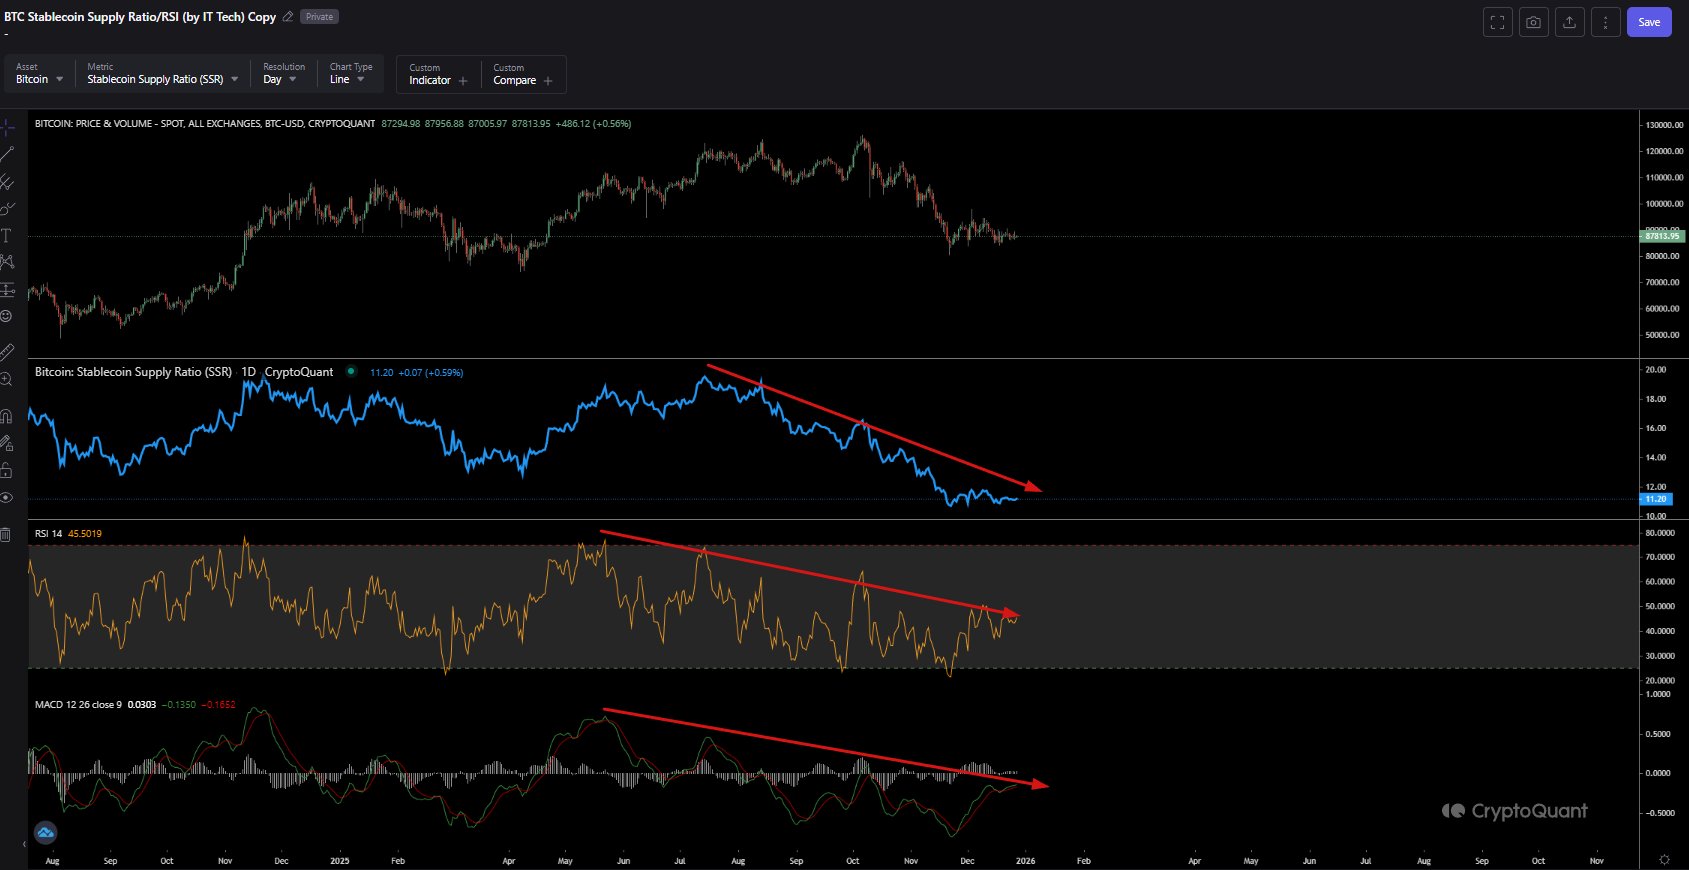Open the Metric Stablecoin Supply Ratio dropdown
Screen dimensions: 1689x870
click(x=162, y=74)
